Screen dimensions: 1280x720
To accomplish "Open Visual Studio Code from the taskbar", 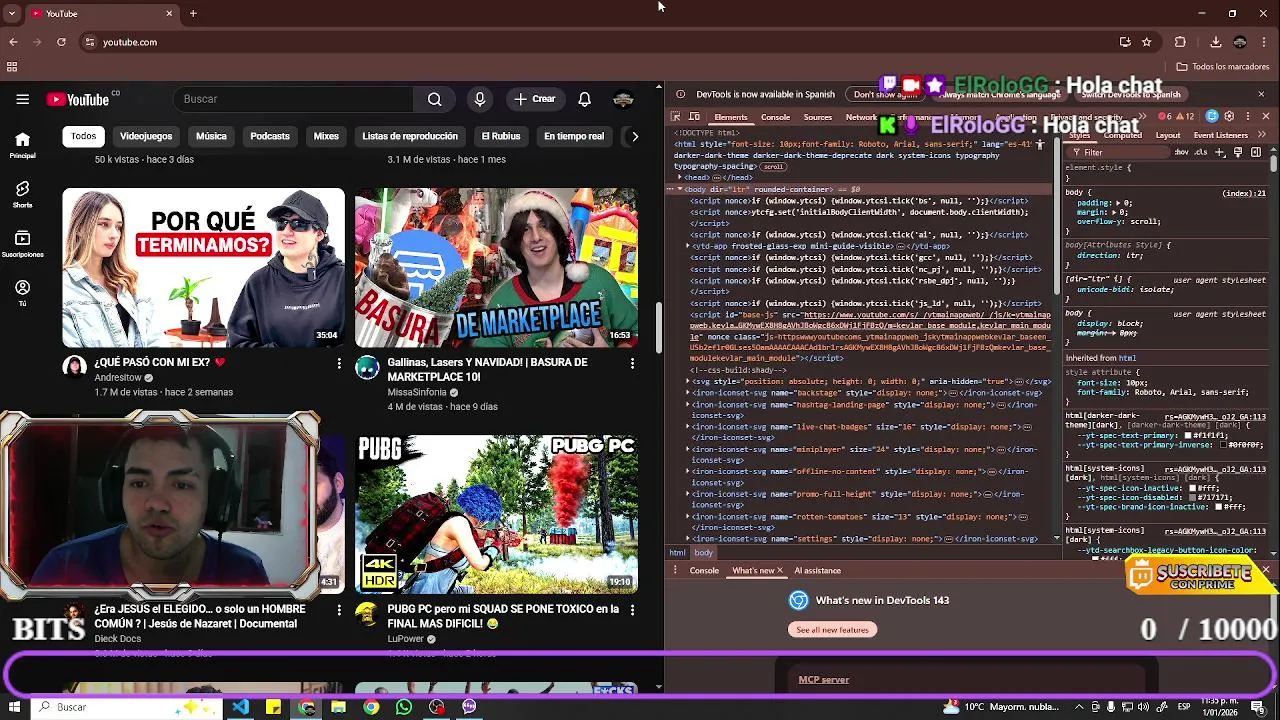I will click(x=241, y=707).
